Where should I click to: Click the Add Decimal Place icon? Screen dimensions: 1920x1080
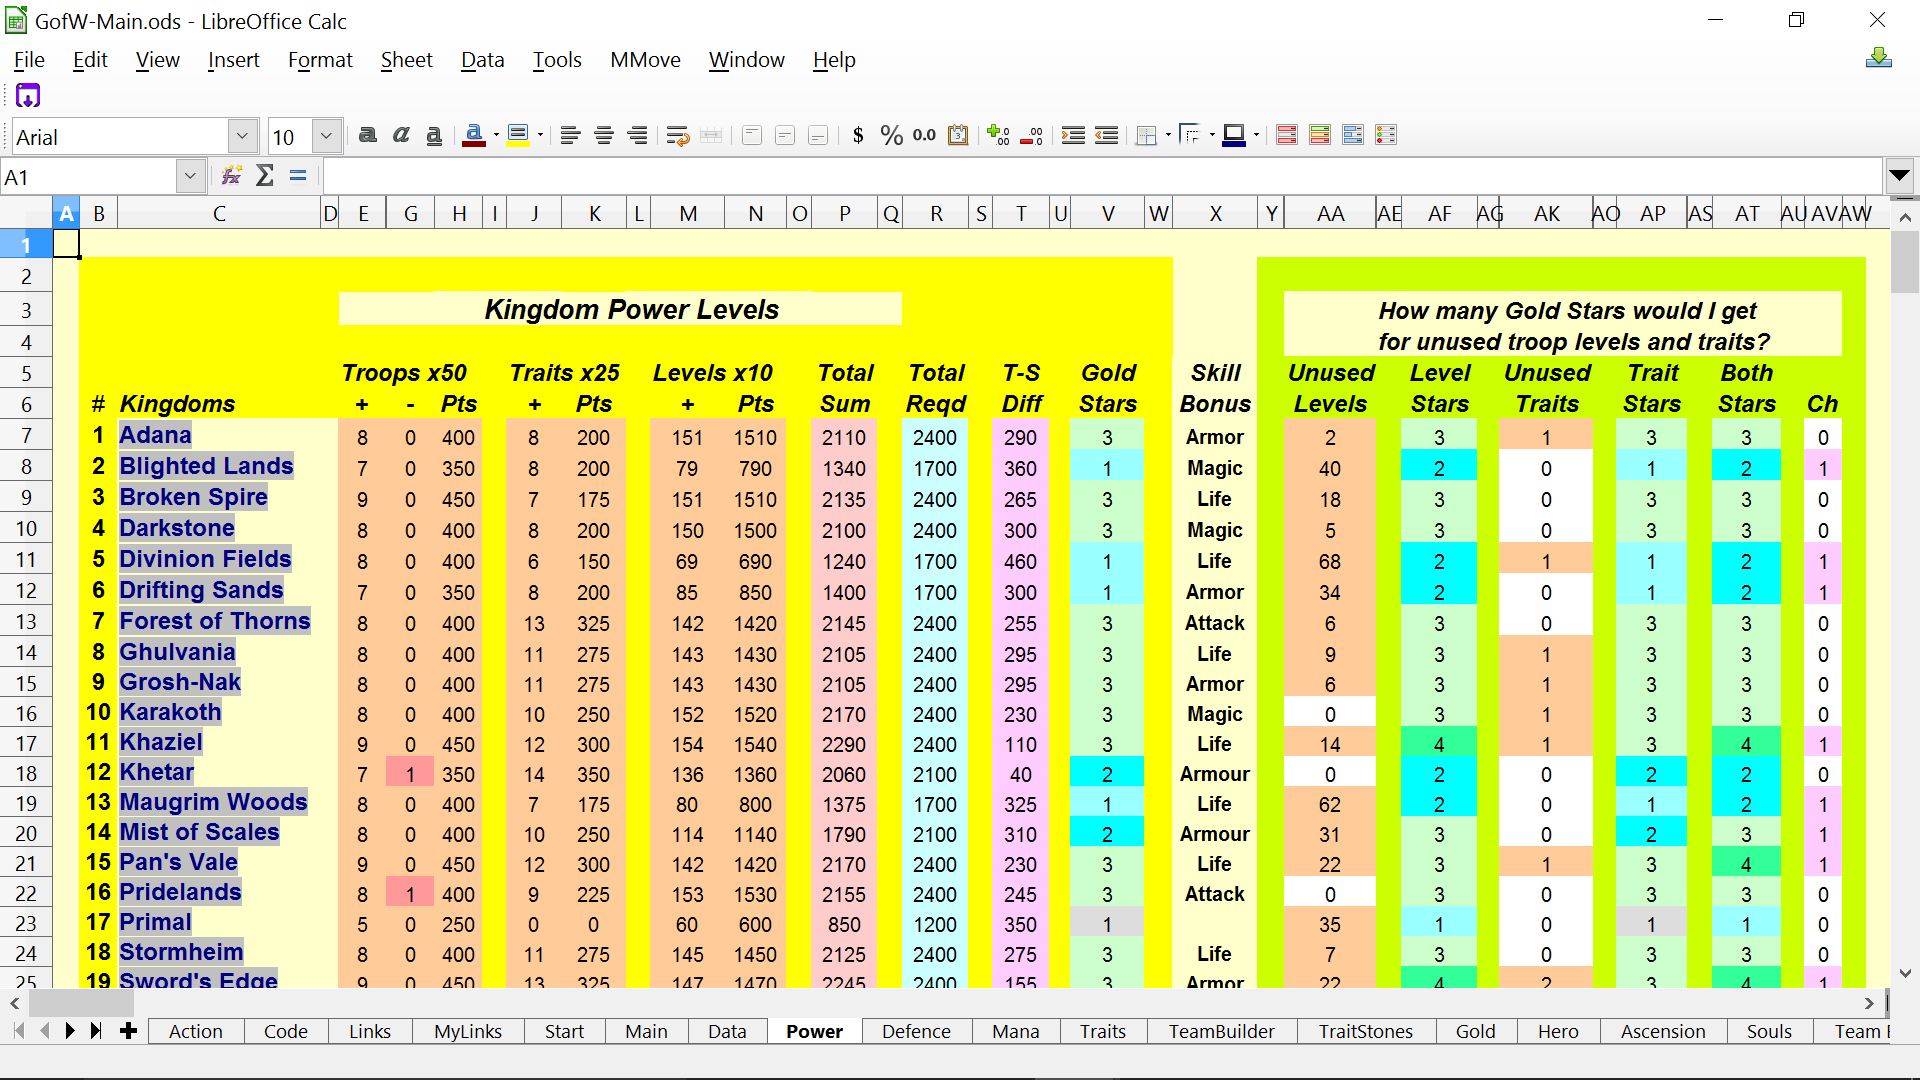pos(998,135)
